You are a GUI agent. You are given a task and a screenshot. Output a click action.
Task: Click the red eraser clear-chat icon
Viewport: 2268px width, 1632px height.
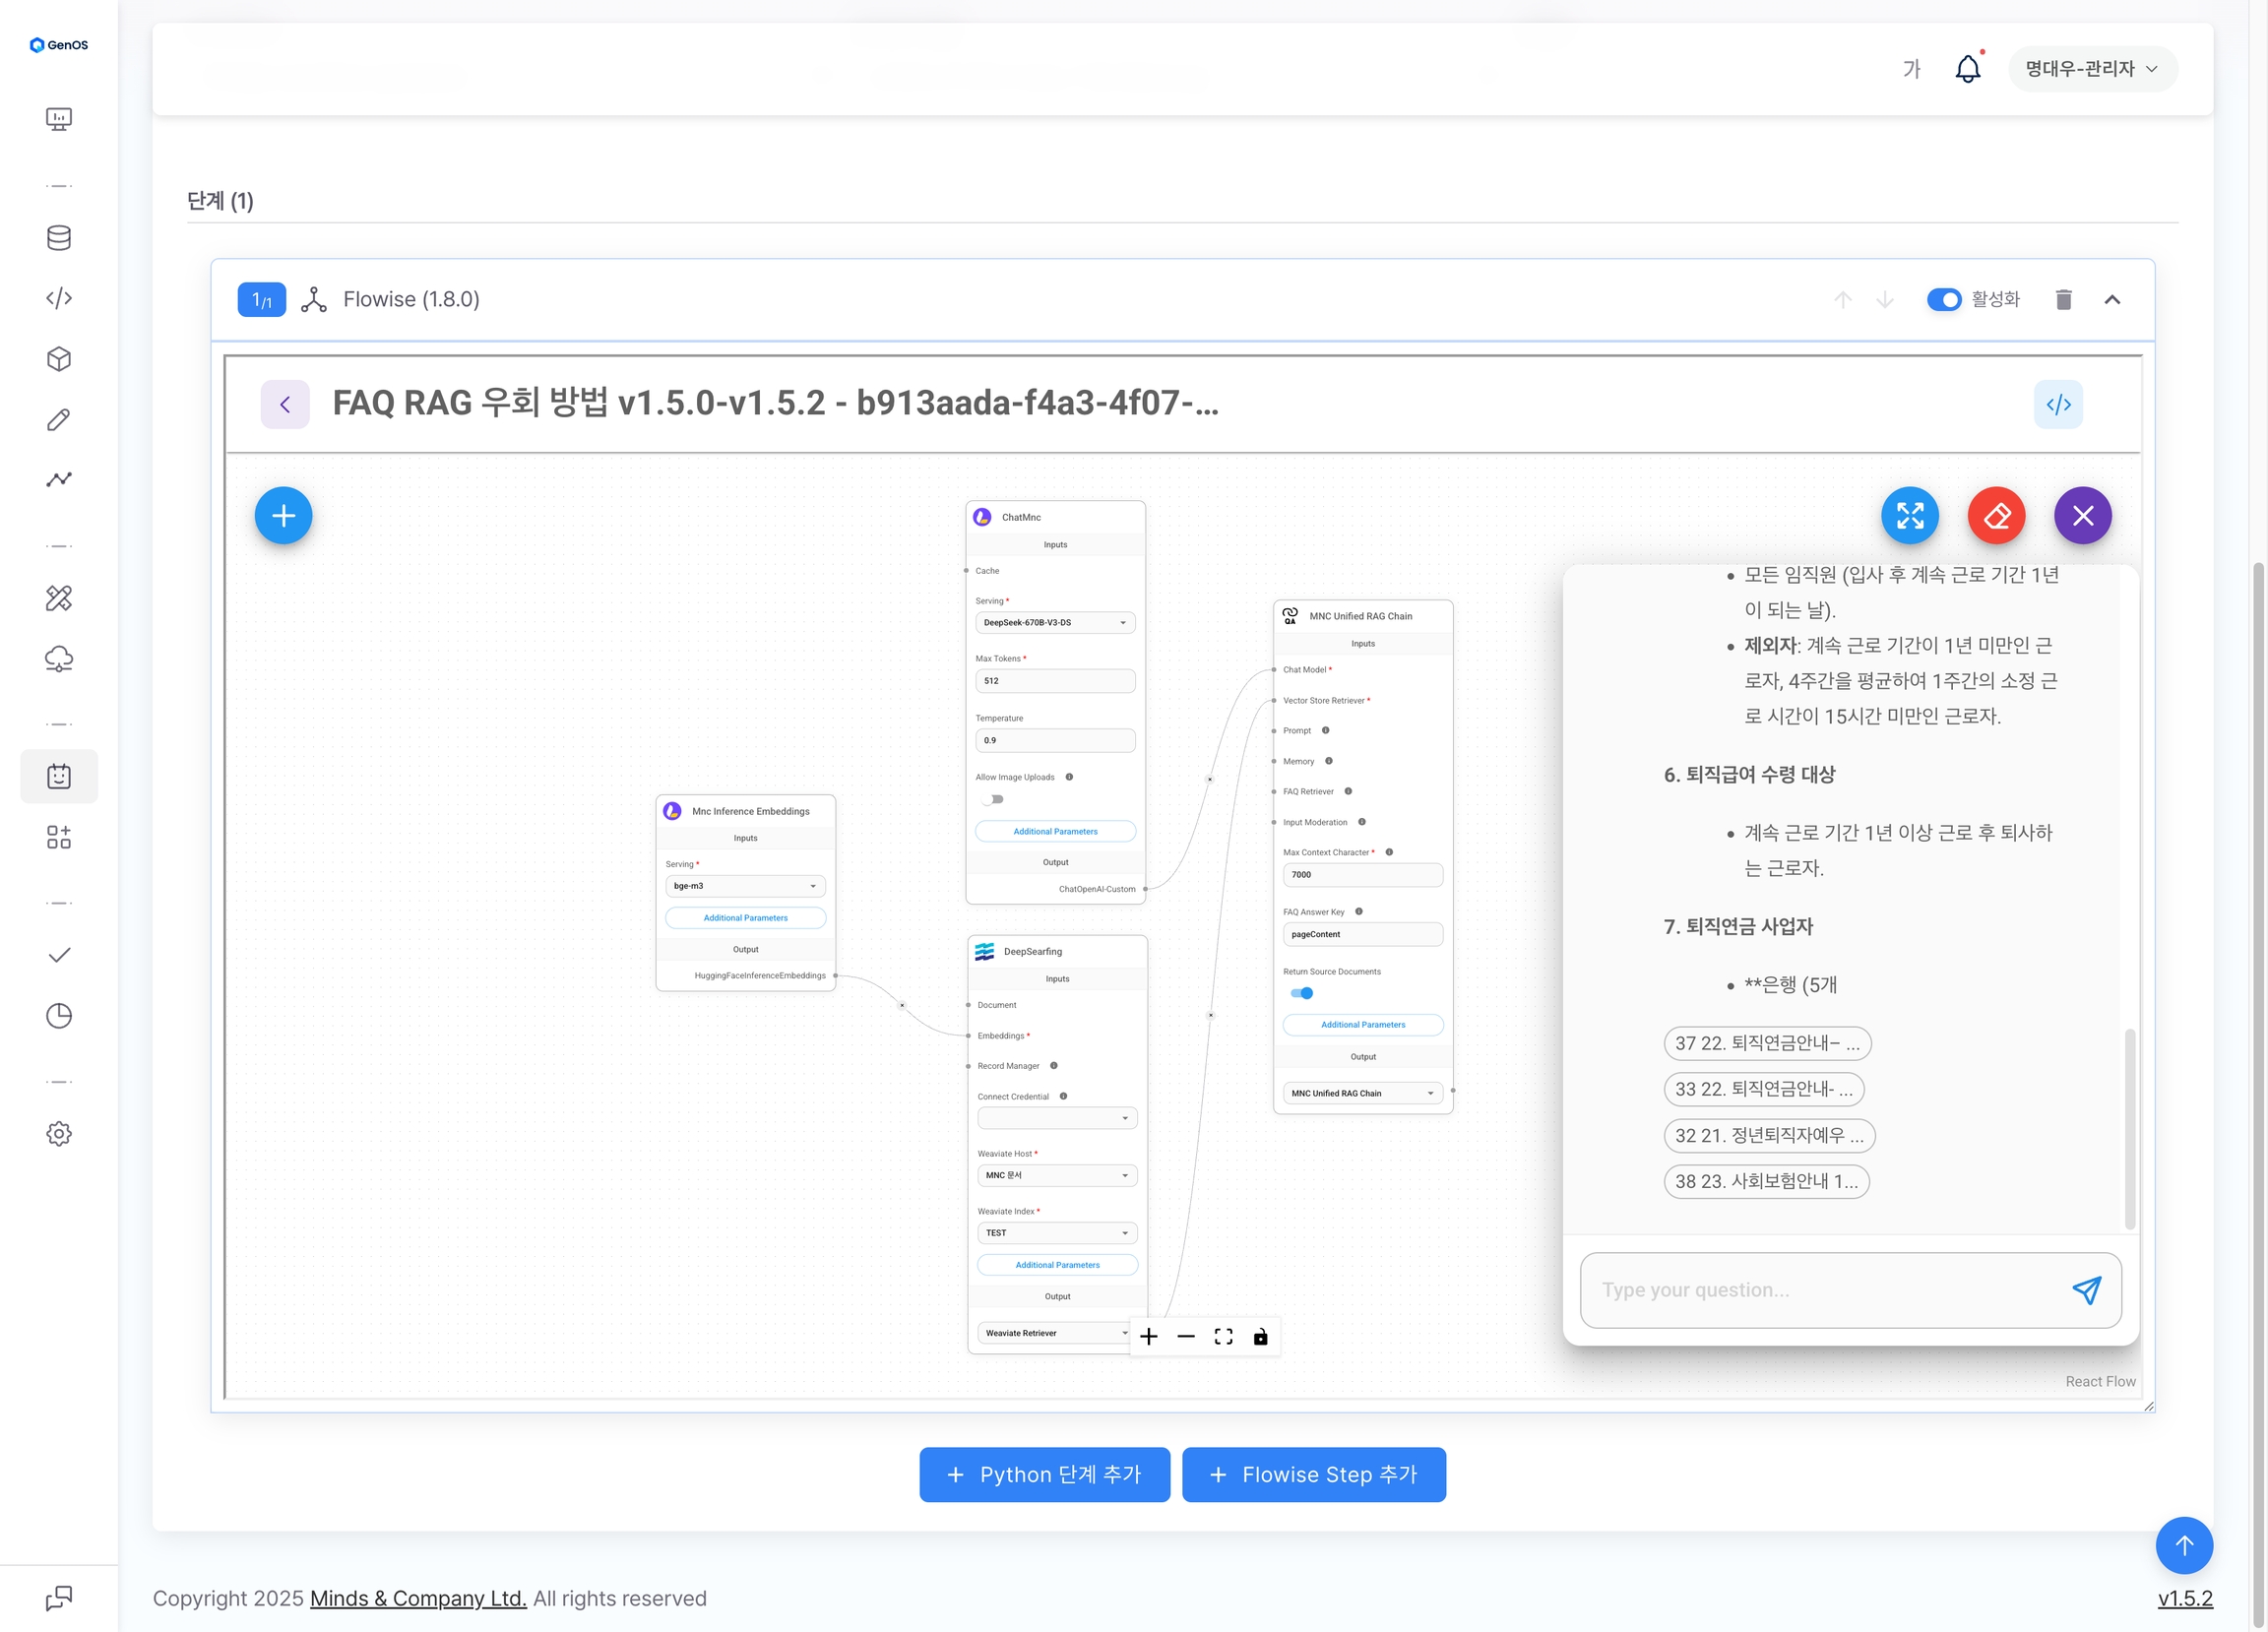(1996, 516)
